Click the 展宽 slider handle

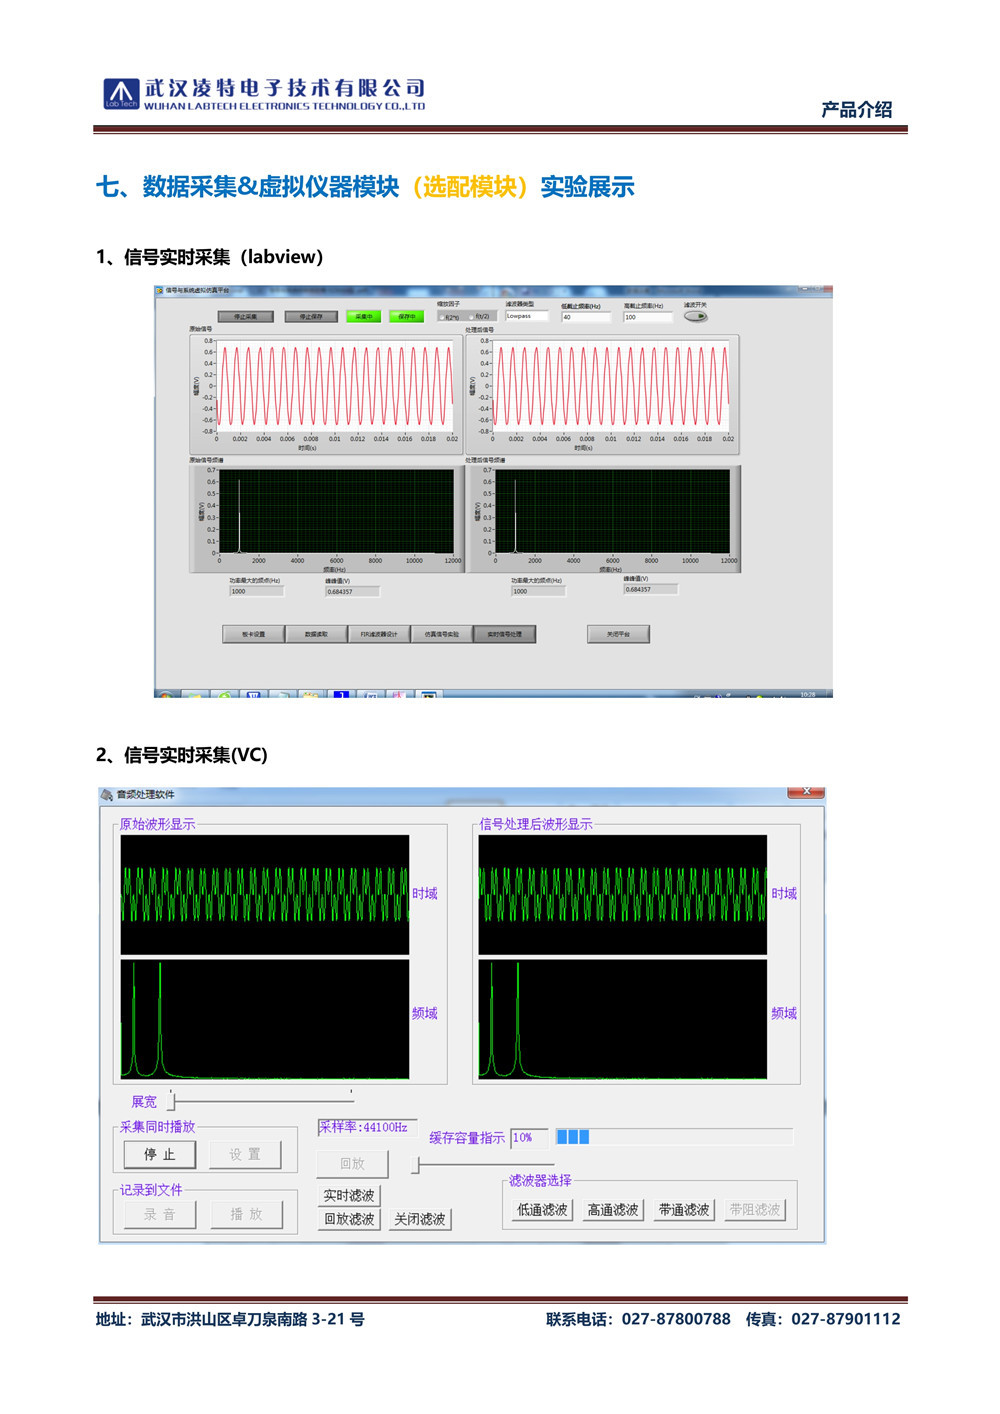172,1102
